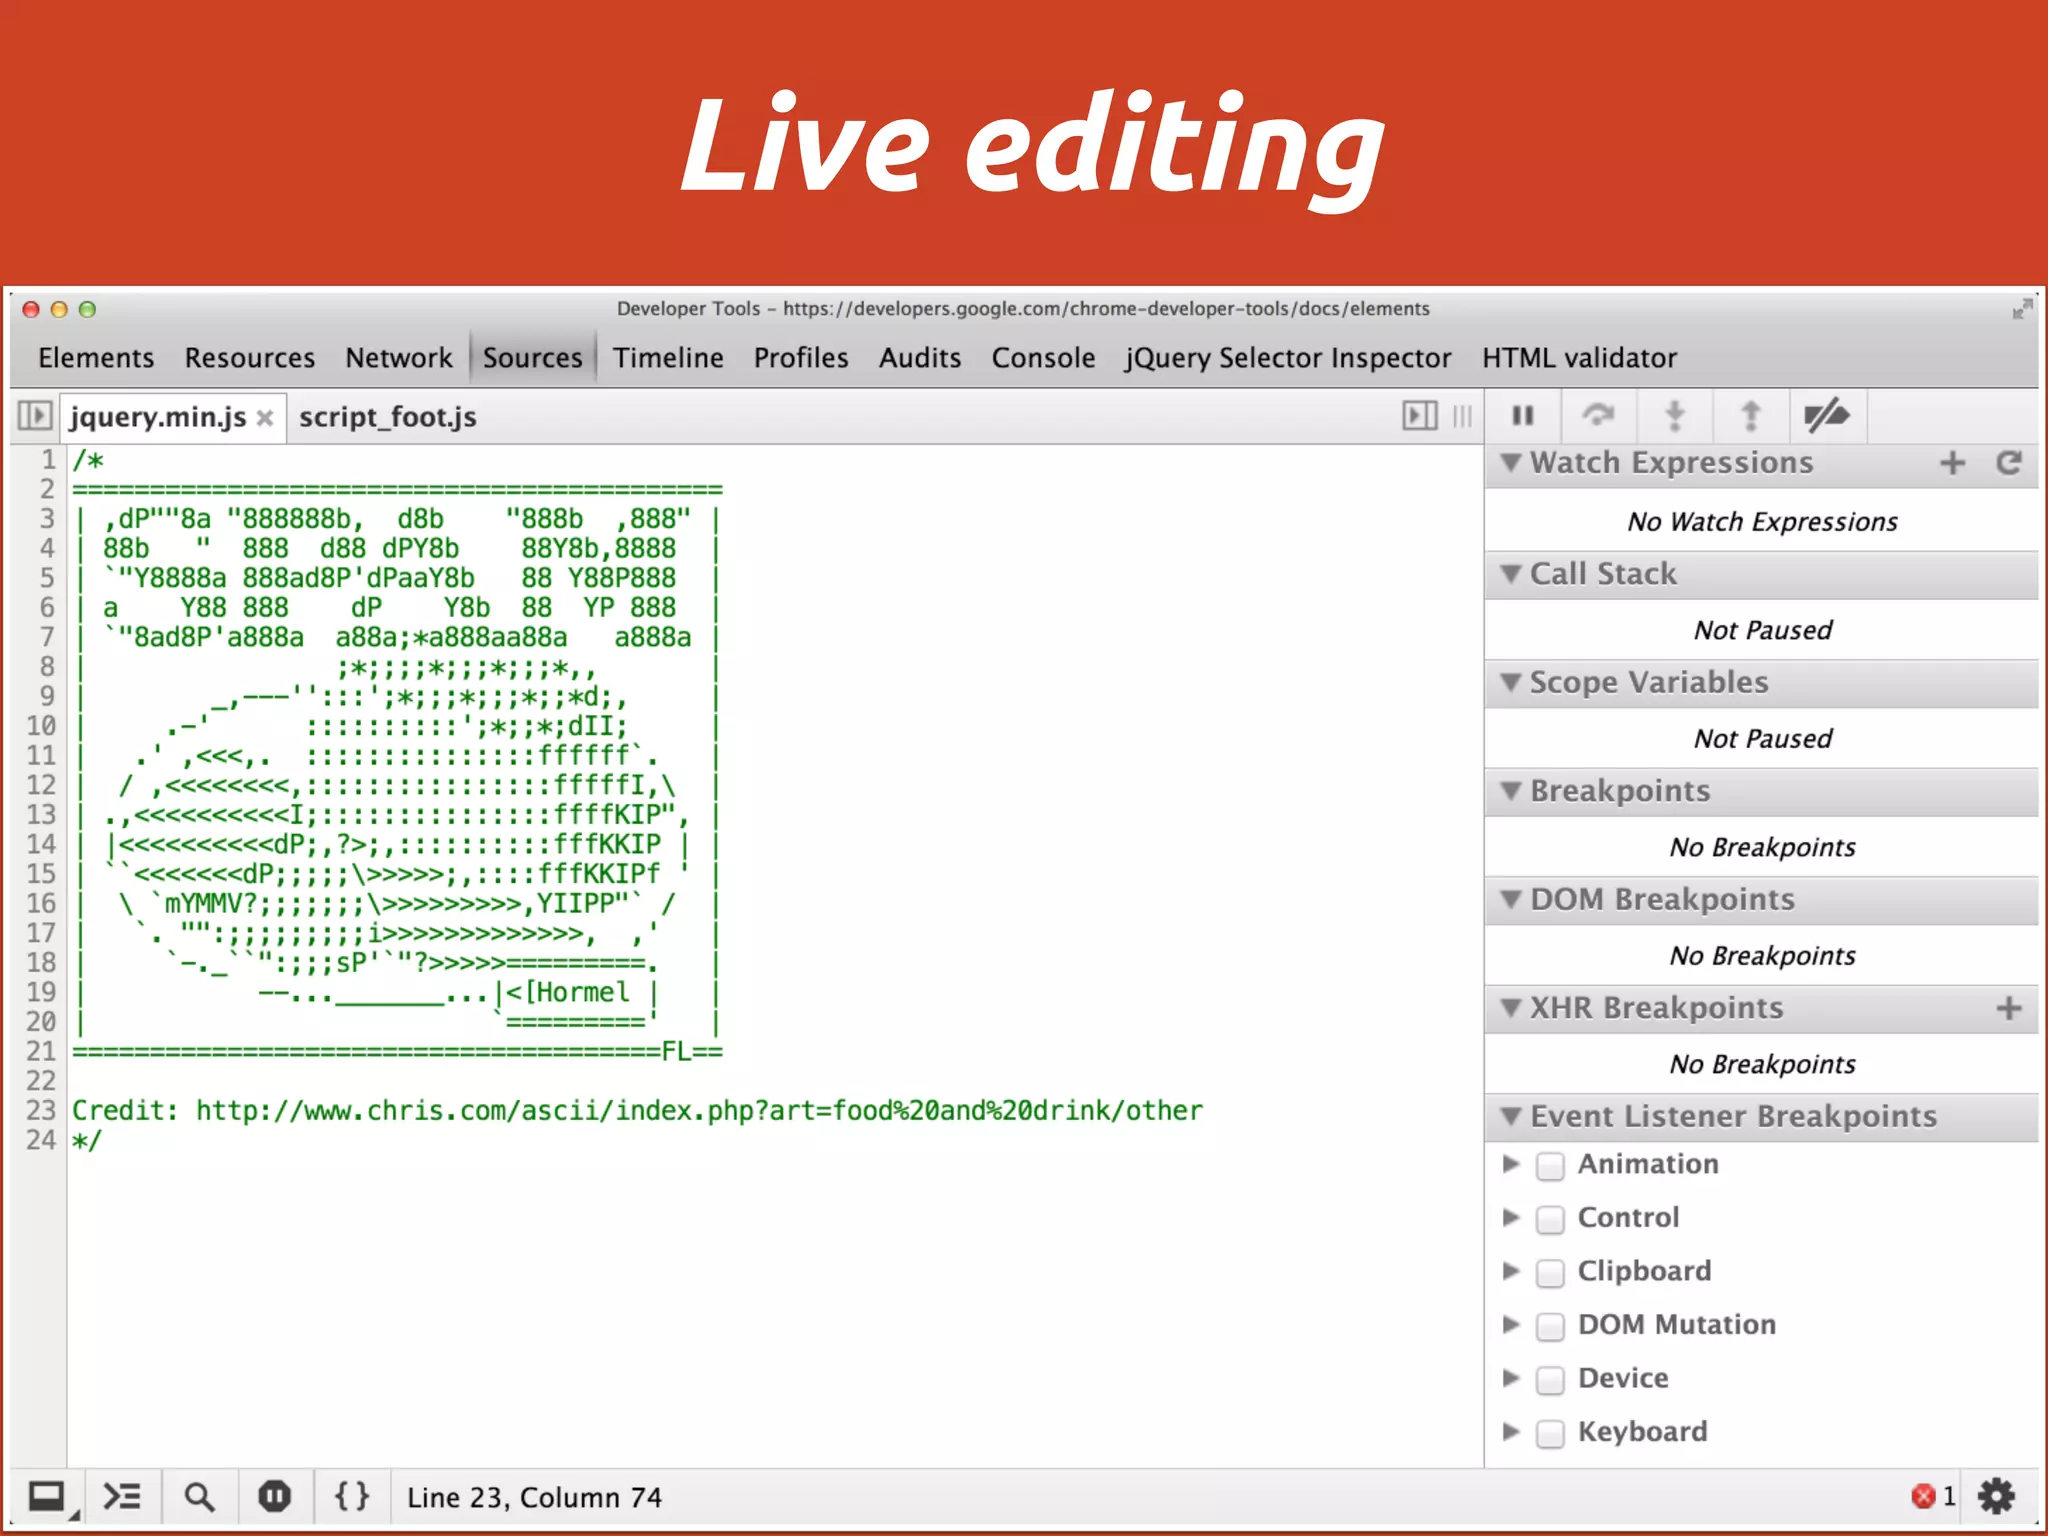Open search across sources
Screen dimensions: 2048x1536
click(x=199, y=1497)
